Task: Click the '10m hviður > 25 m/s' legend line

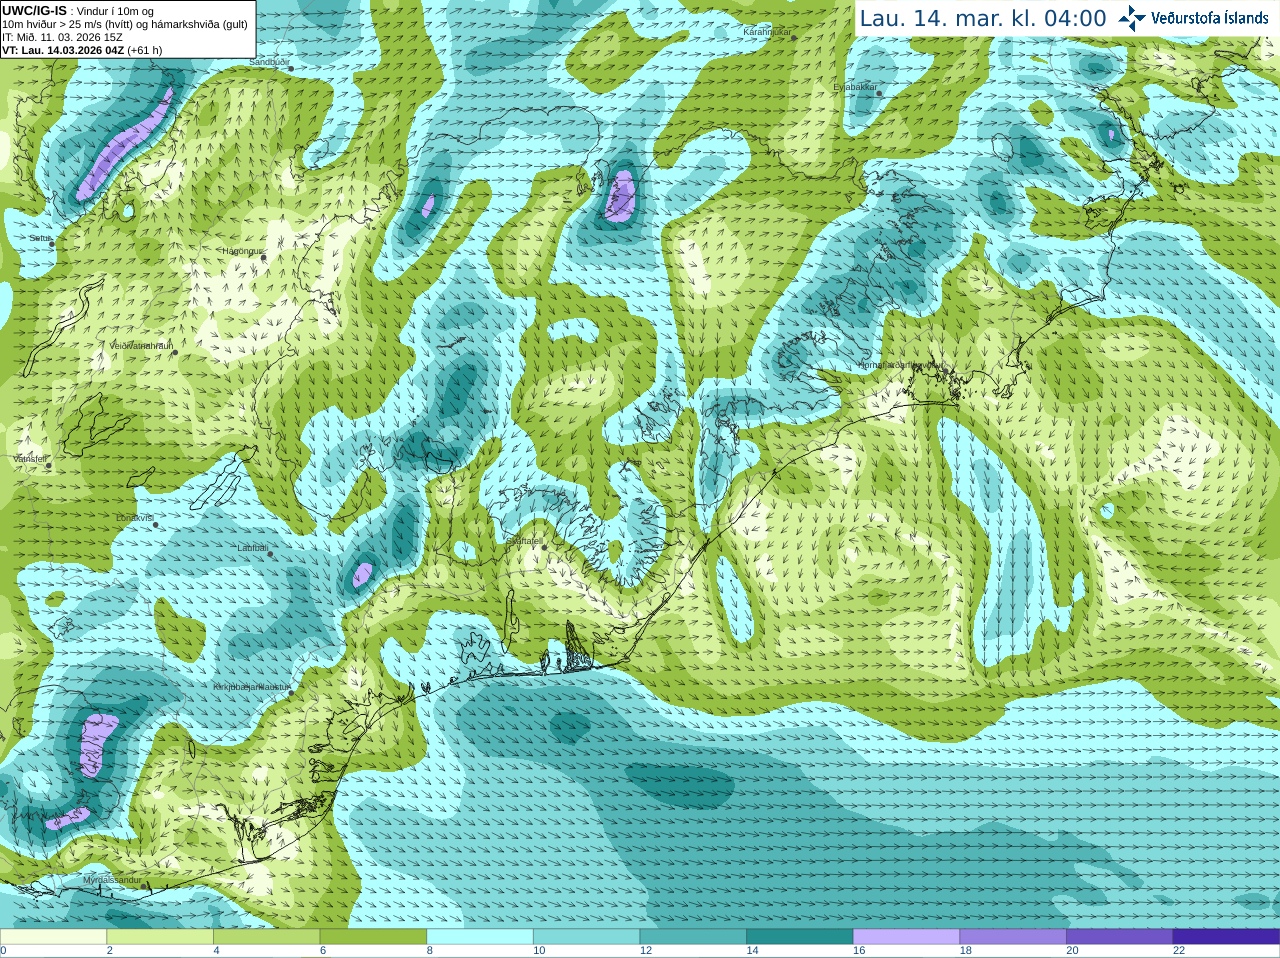Action: [125, 24]
